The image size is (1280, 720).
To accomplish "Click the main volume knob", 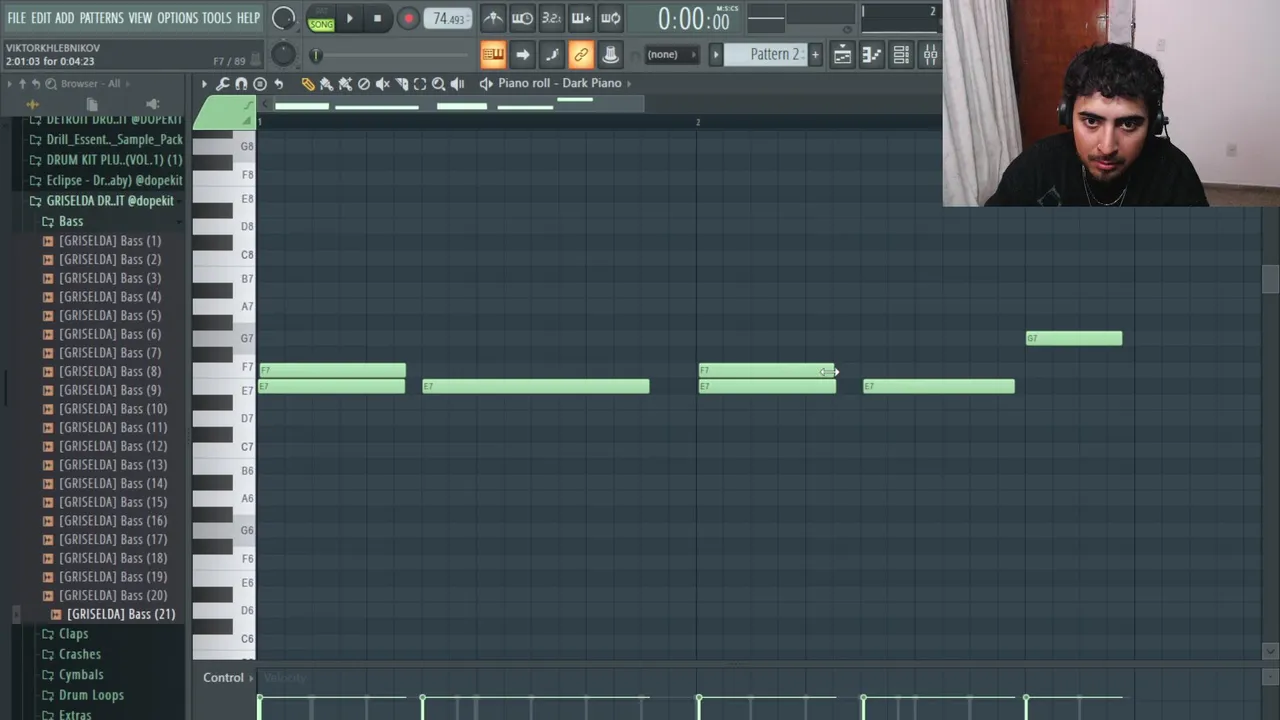I will (x=284, y=18).
